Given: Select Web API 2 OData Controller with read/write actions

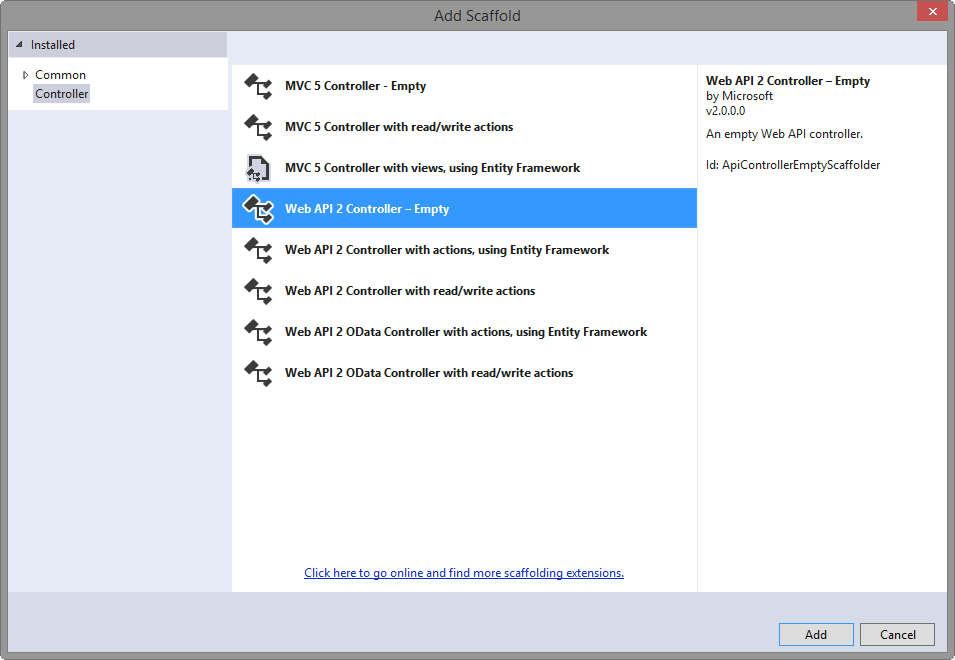Looking at the screenshot, I should (464, 373).
